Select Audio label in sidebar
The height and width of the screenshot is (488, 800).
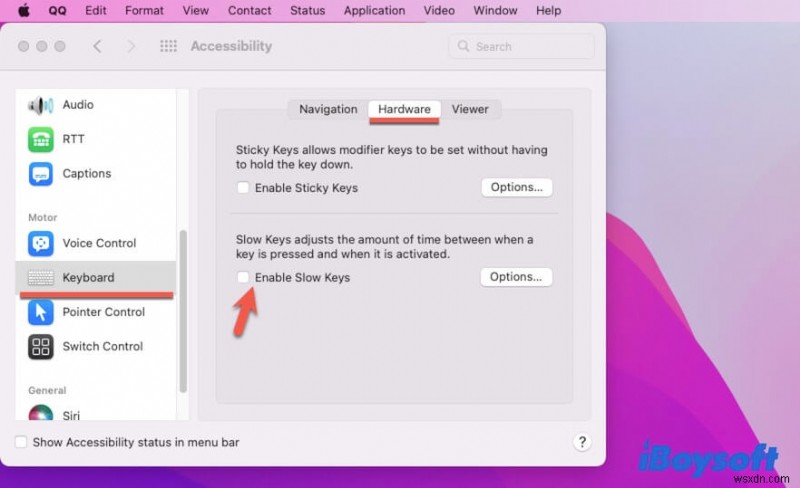tap(78, 105)
